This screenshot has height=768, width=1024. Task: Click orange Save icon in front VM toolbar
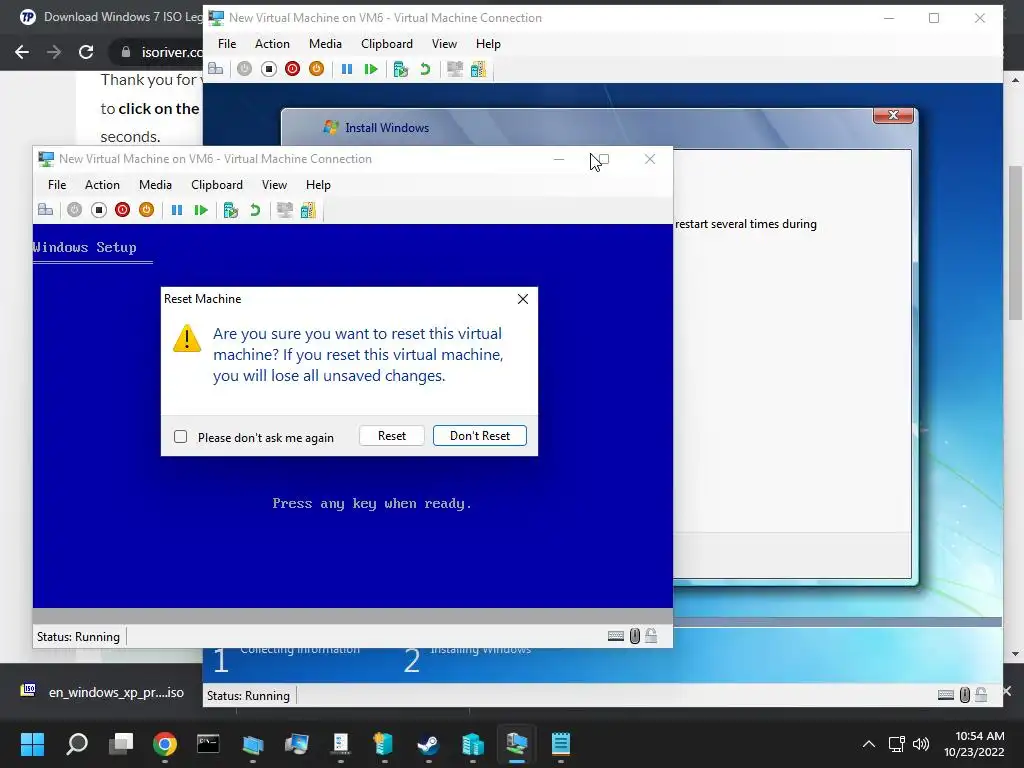[146, 210]
